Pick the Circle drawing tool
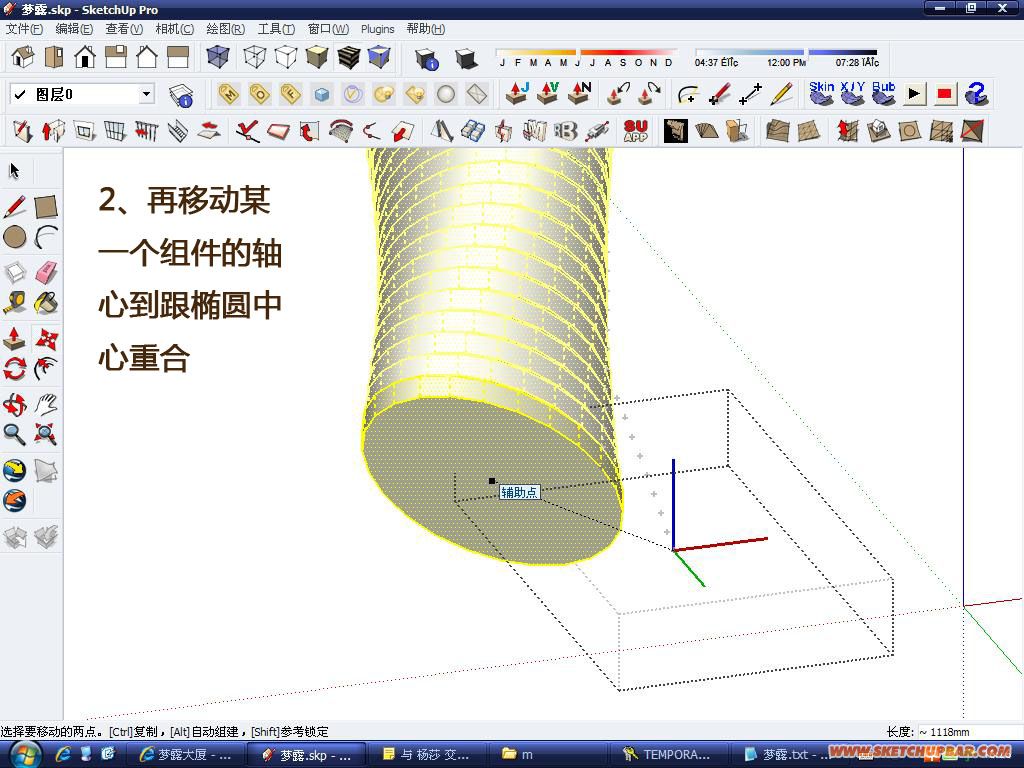This screenshot has width=1024, height=768. point(15,237)
